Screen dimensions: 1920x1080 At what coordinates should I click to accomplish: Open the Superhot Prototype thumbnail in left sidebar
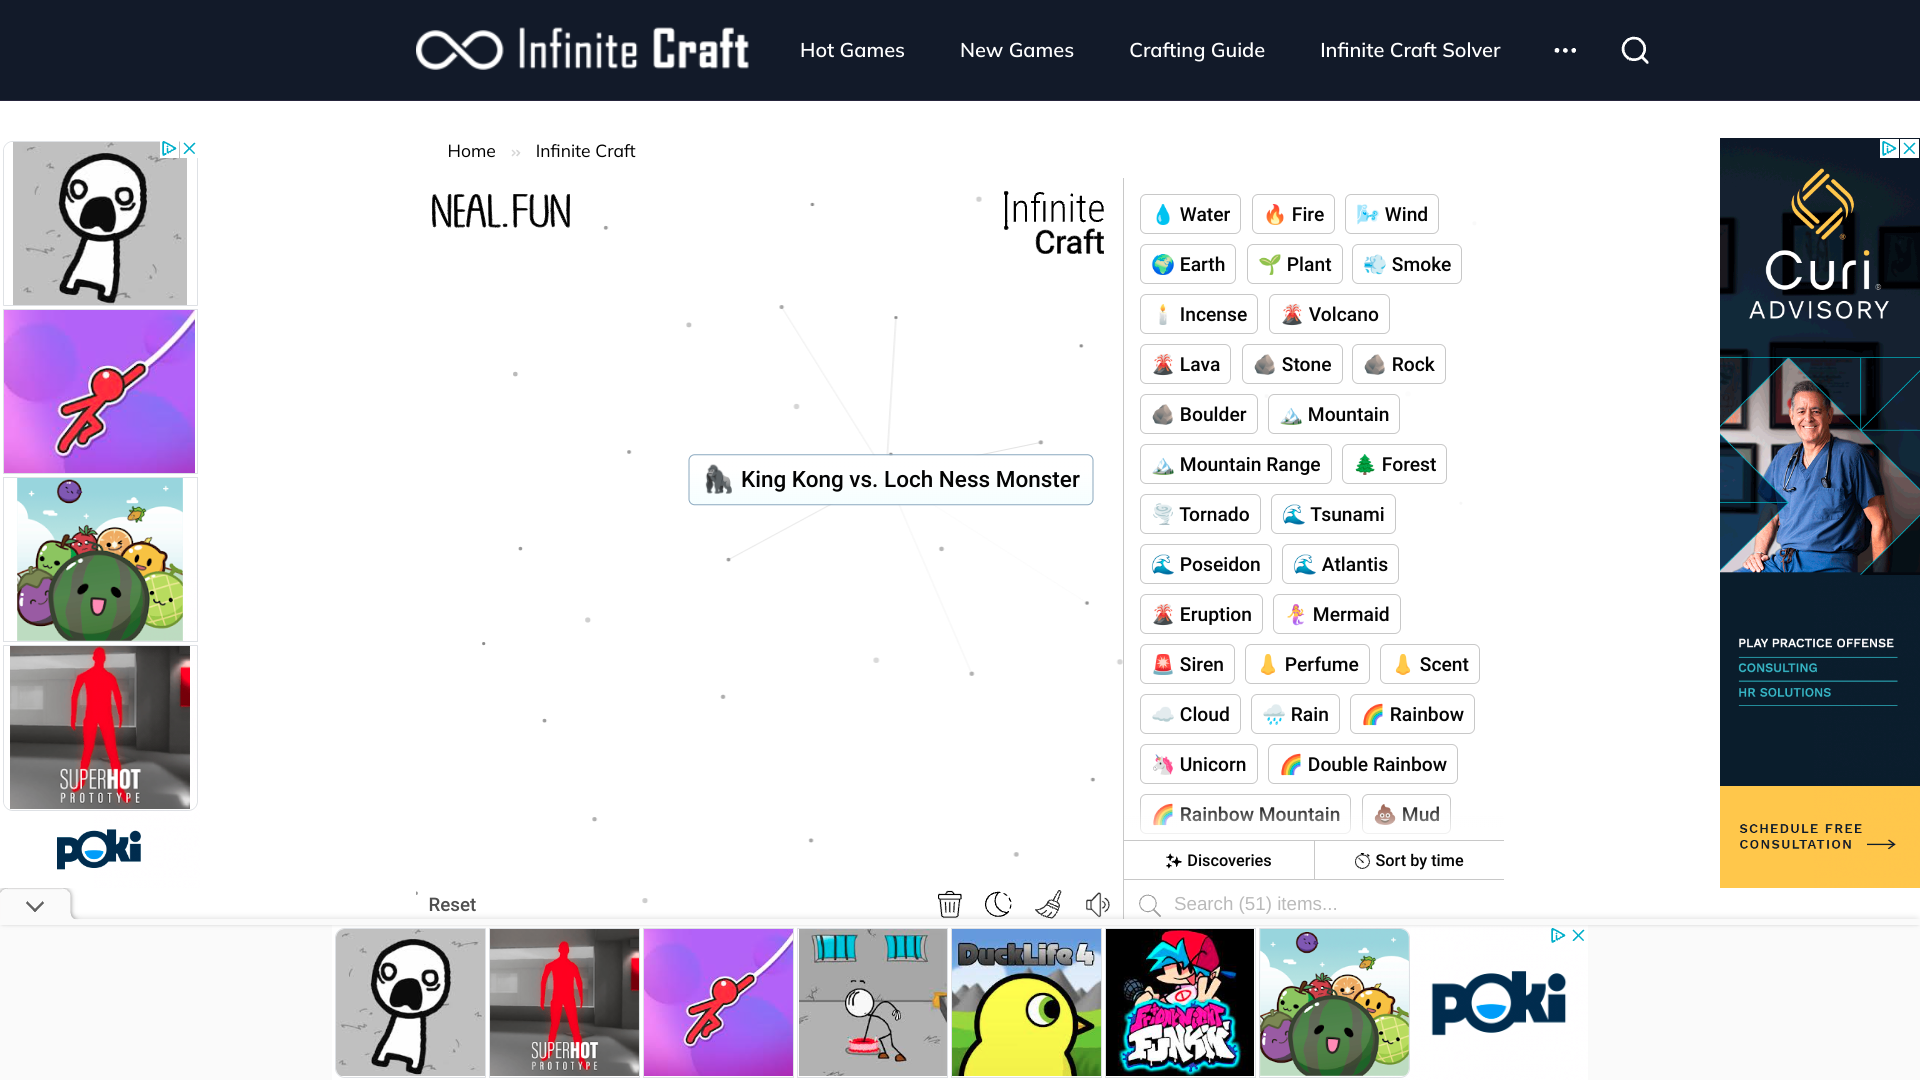(x=100, y=727)
